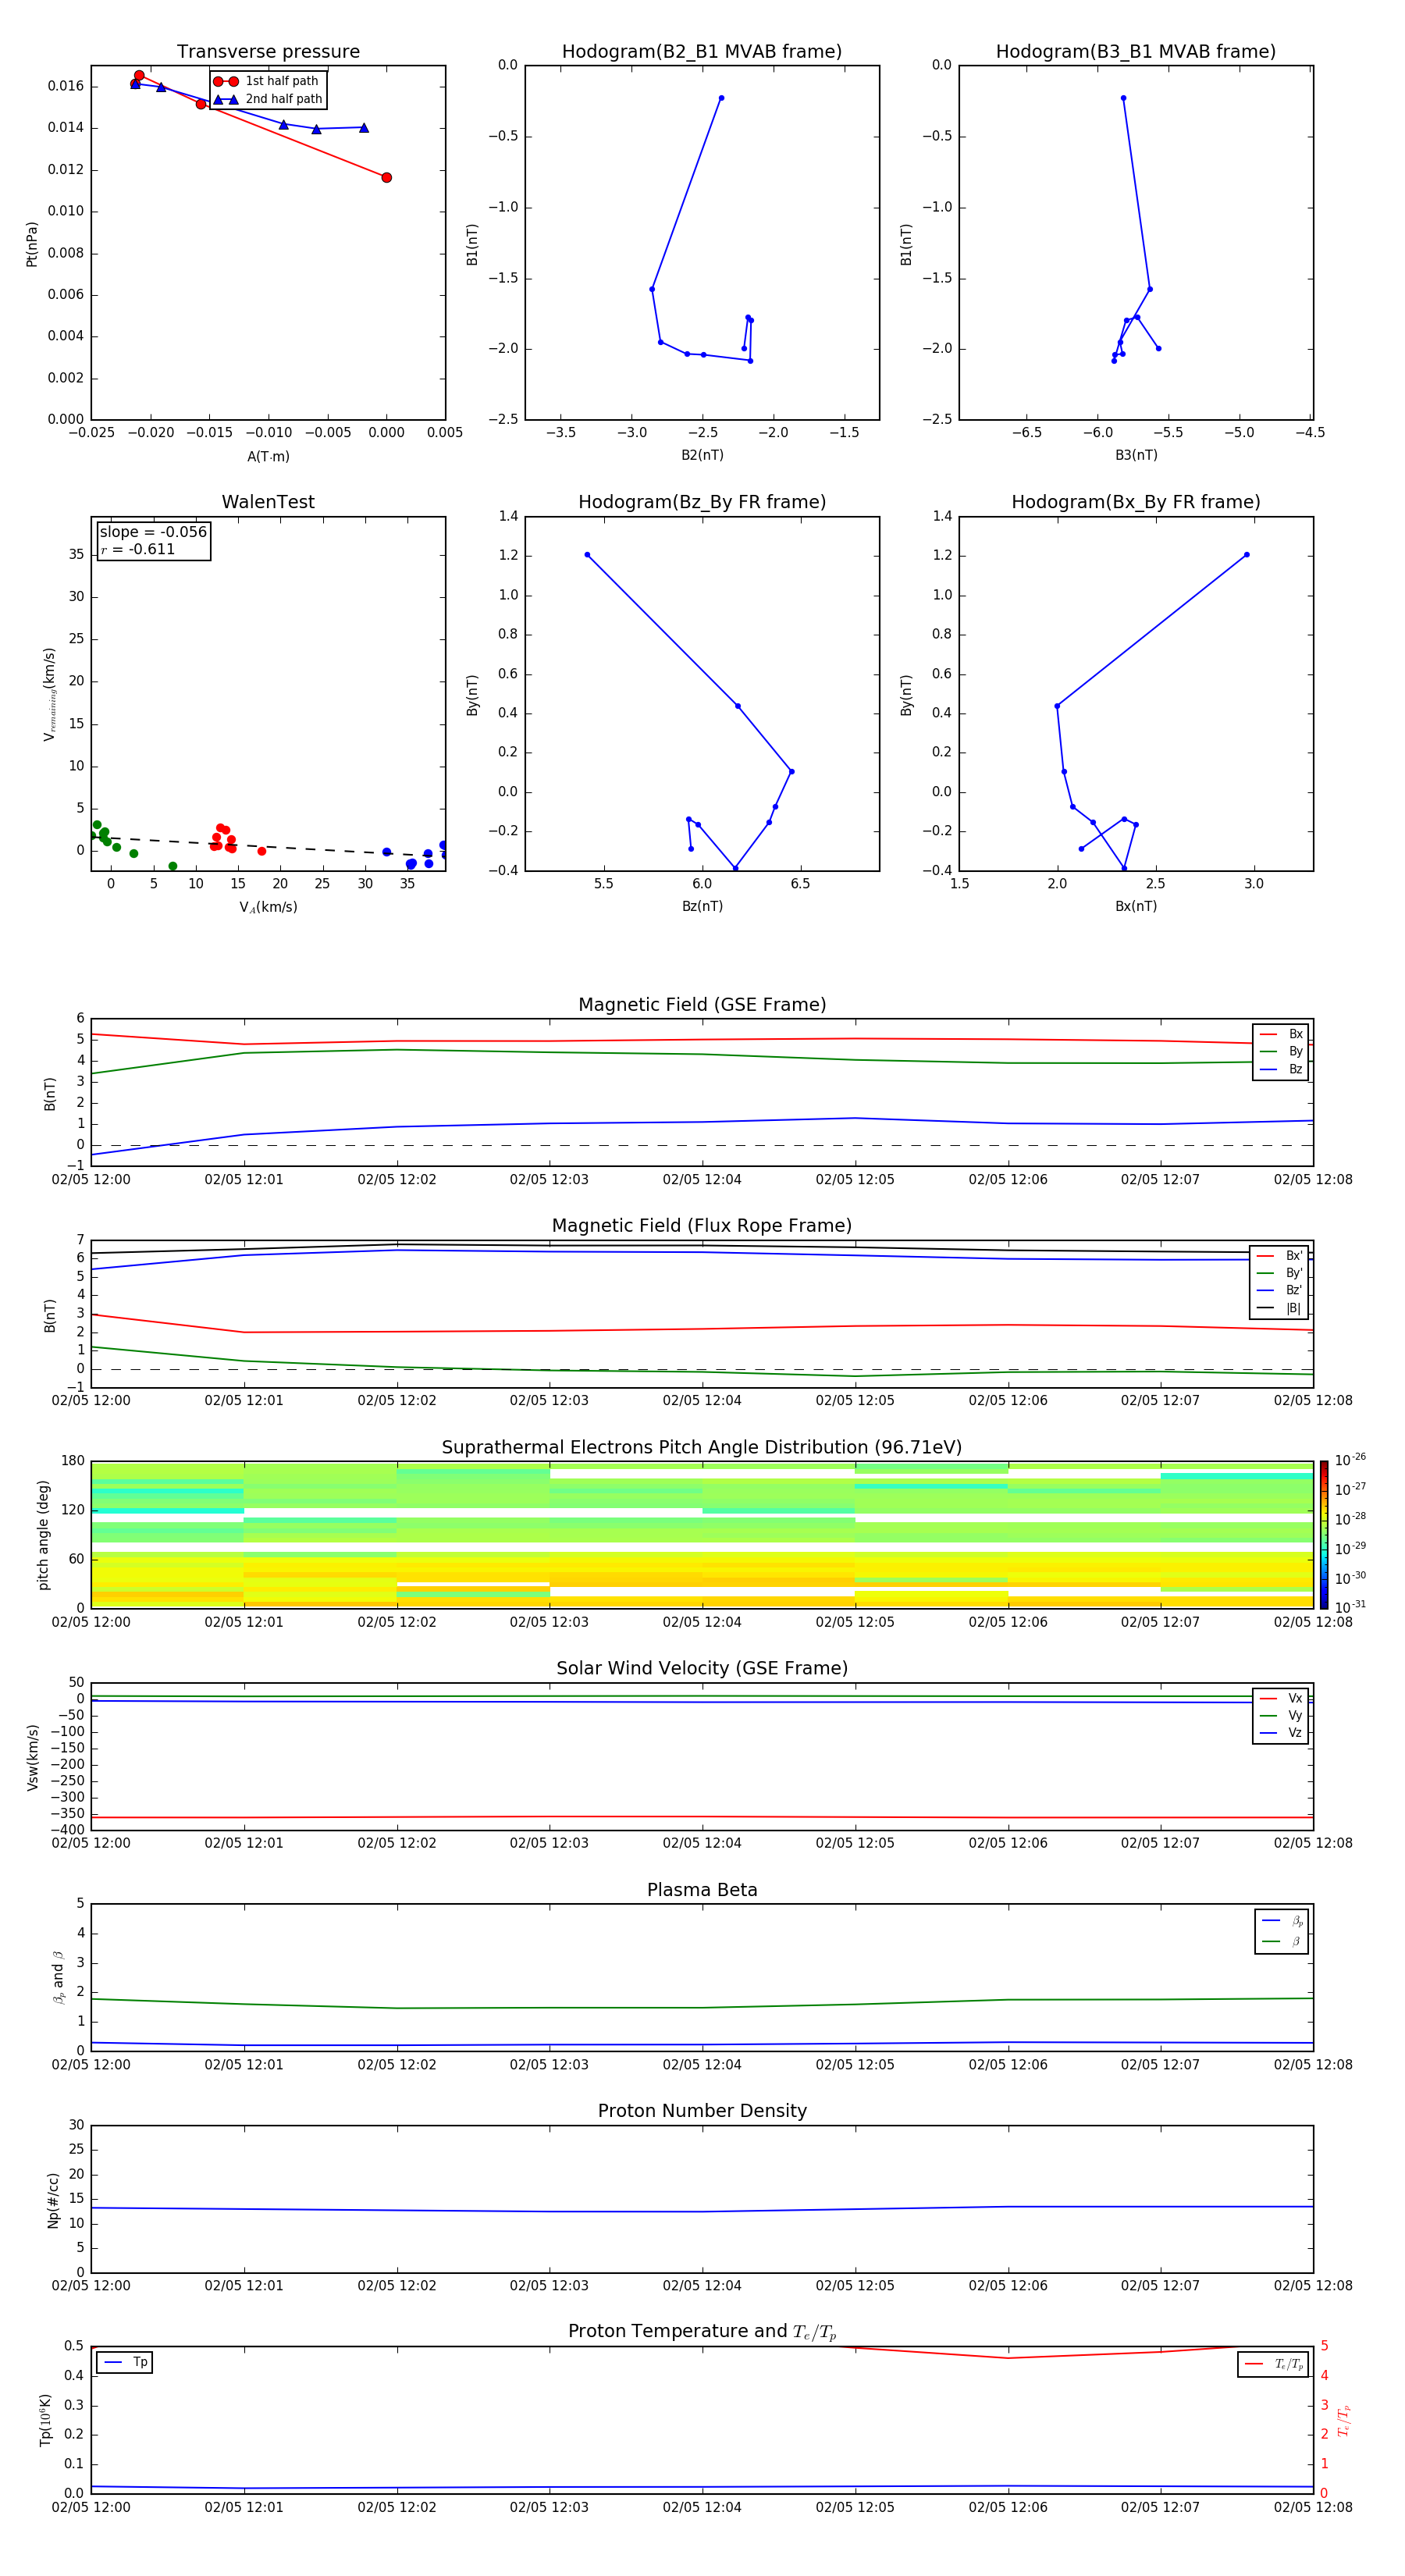
Task: Click the Suprathermal Electrons Pitch Angle Distribution title
Action: (701, 1447)
